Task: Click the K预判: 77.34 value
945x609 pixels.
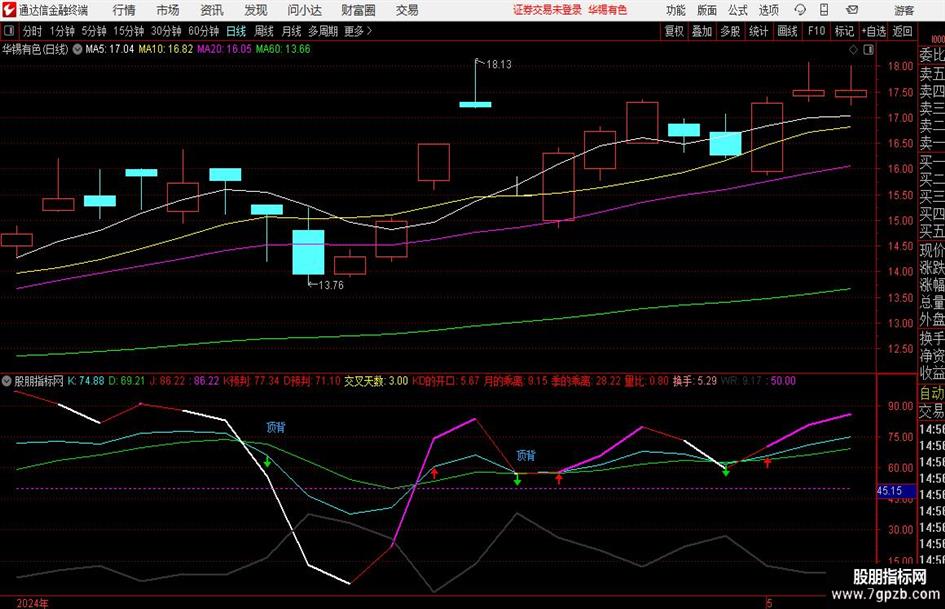Action: coord(251,381)
